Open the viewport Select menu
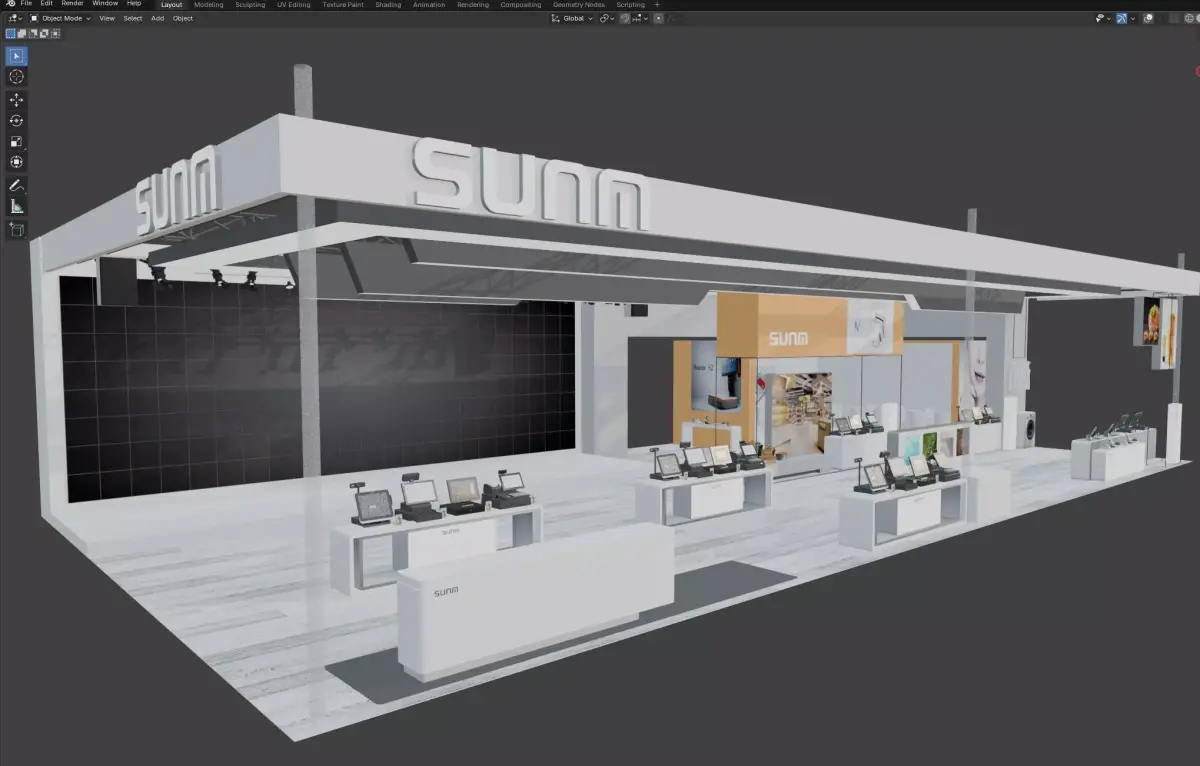Screen dimensions: 1200x766 pyautogui.click(x=133, y=18)
